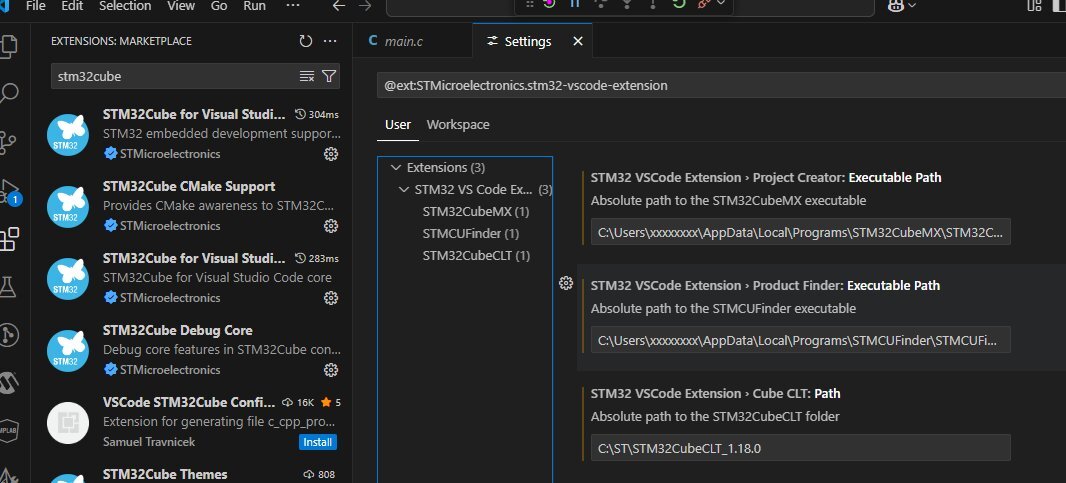The width and height of the screenshot is (1066, 483).
Task: Manage gear for STM32Cube CMake Support
Action: [330, 226]
